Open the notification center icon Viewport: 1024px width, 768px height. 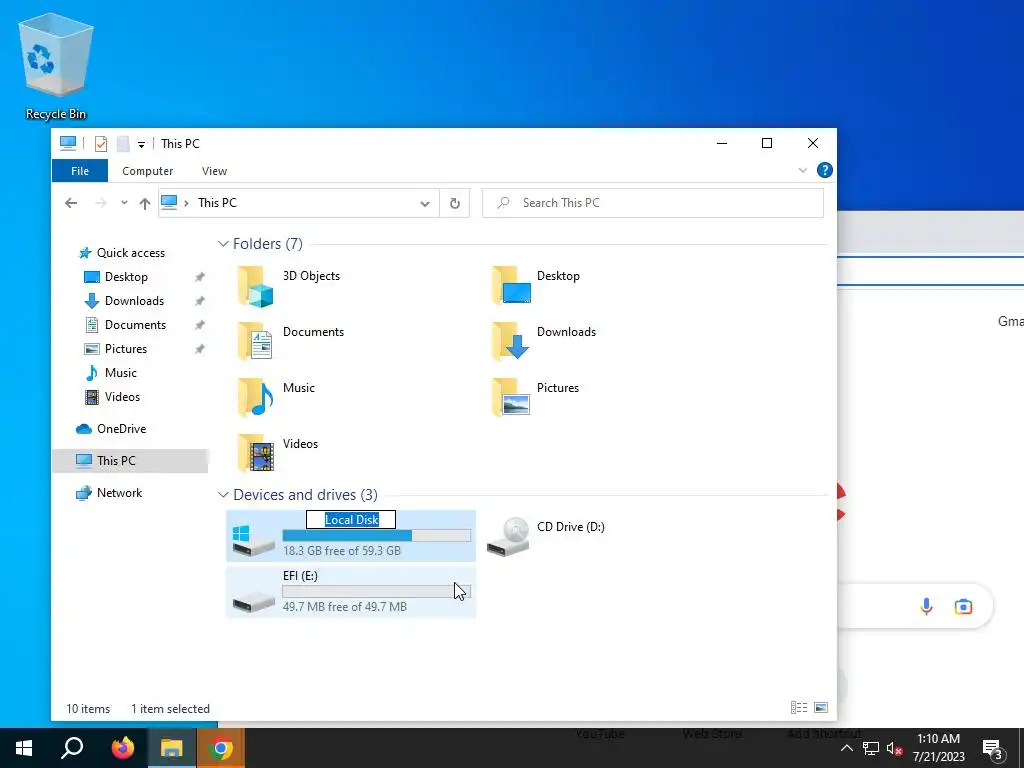(993, 749)
